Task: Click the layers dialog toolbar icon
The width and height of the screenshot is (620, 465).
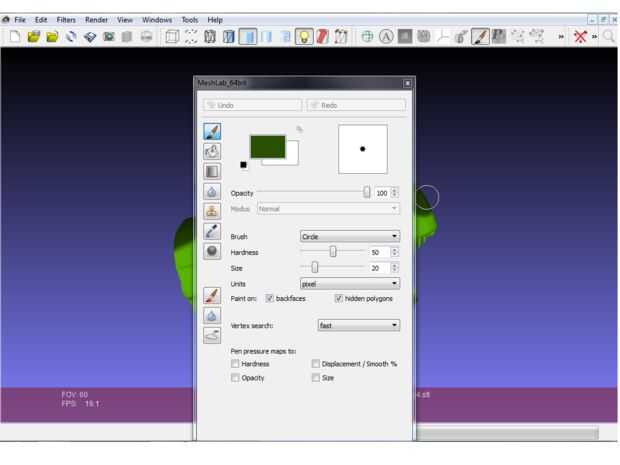Action: (x=90, y=37)
